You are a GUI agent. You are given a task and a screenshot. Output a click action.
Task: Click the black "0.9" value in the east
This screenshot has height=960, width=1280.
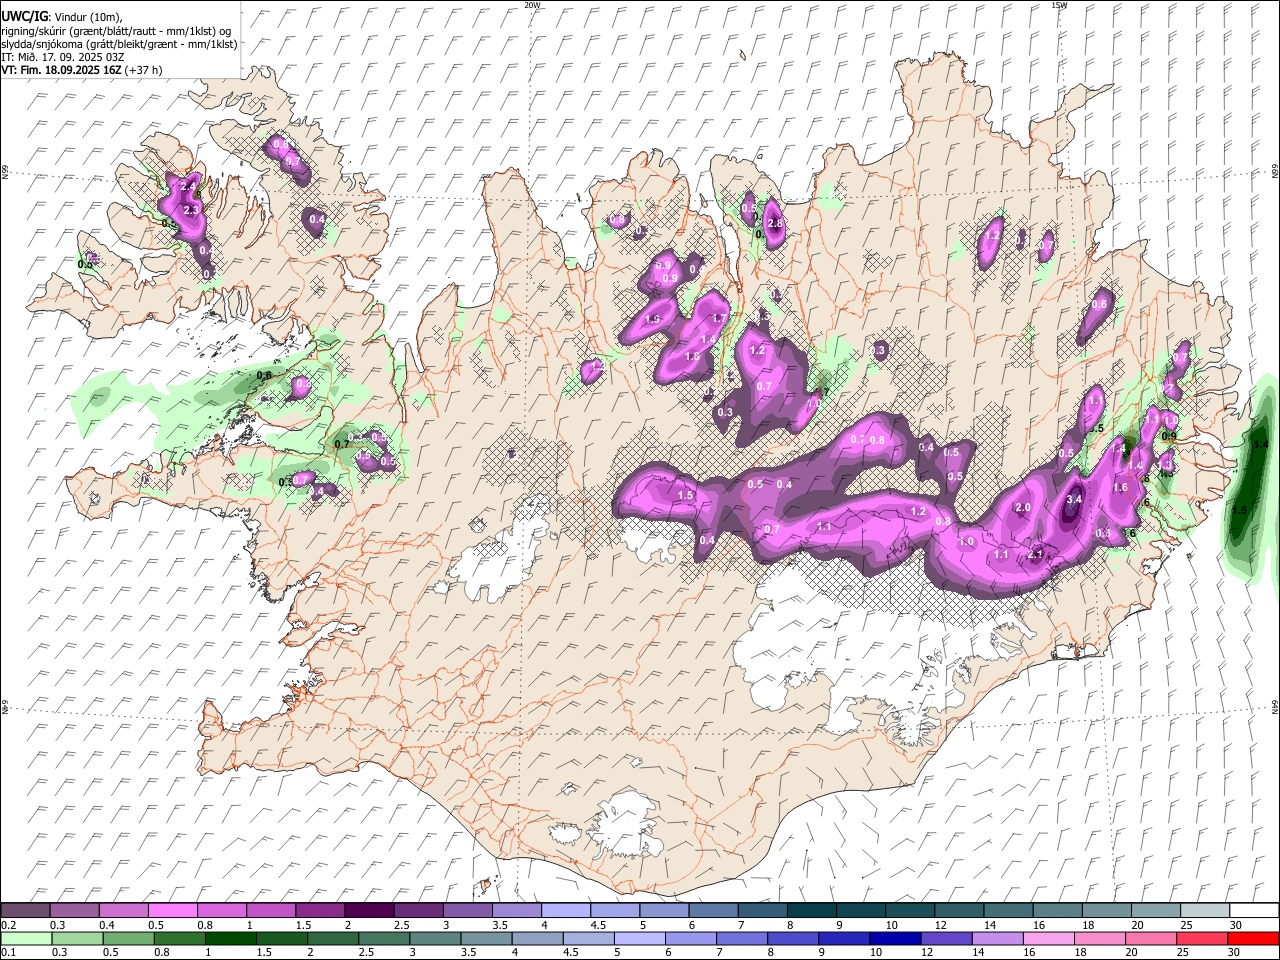click(1168, 436)
